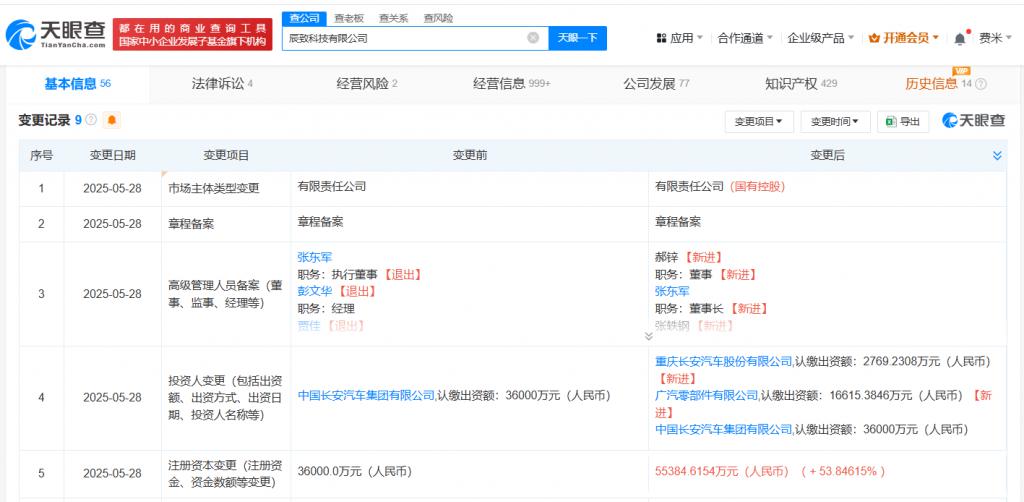Viewport: 1024px width, 502px height.
Task: Select the 经营信息 tab
Action: click(x=512, y=84)
